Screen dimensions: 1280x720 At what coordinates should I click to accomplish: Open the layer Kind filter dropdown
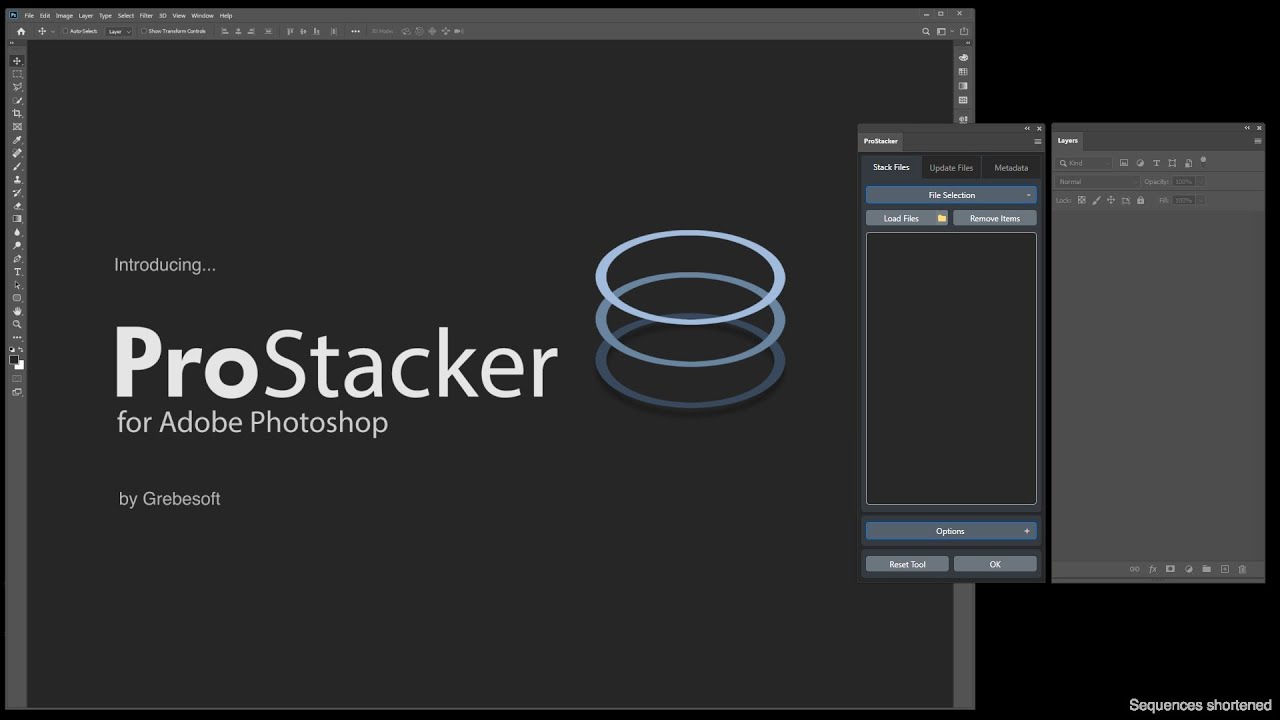coord(1084,163)
